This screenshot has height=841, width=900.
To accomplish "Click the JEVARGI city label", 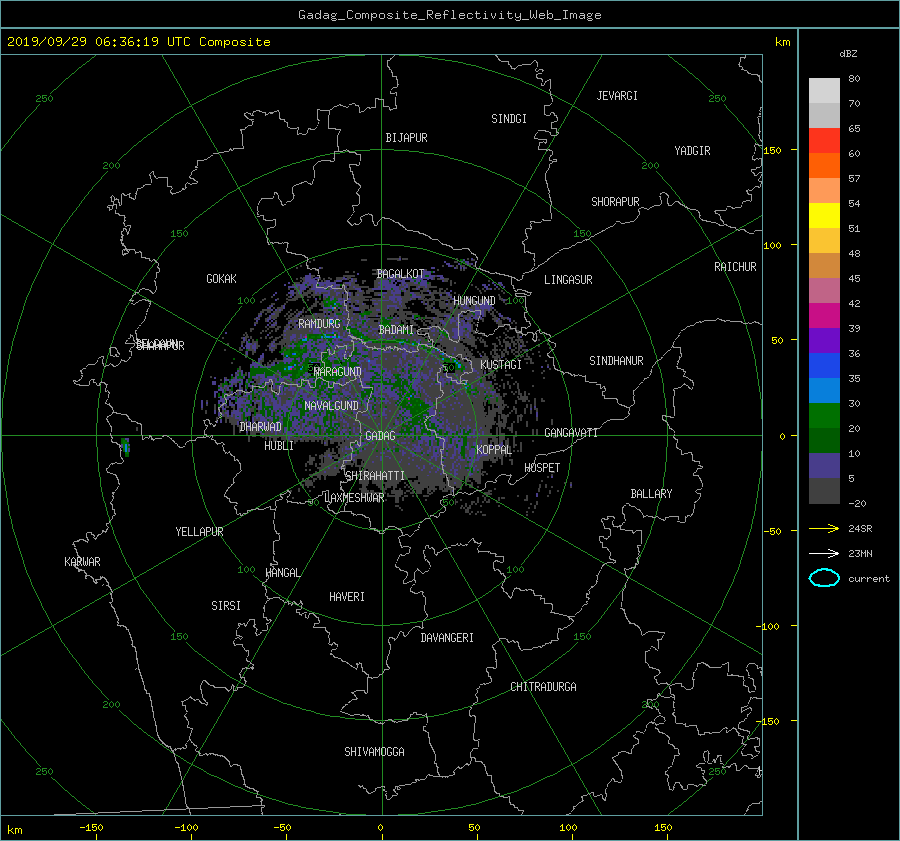I will (x=617, y=95).
